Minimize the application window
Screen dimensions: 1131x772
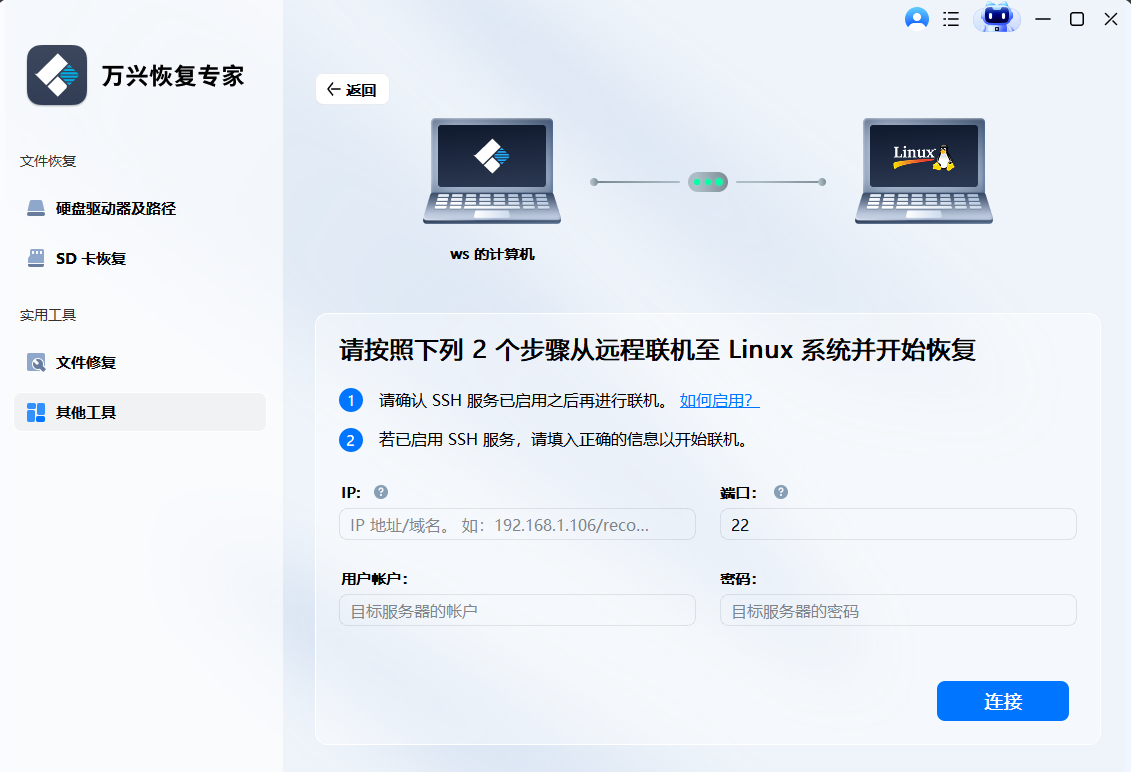click(1043, 19)
